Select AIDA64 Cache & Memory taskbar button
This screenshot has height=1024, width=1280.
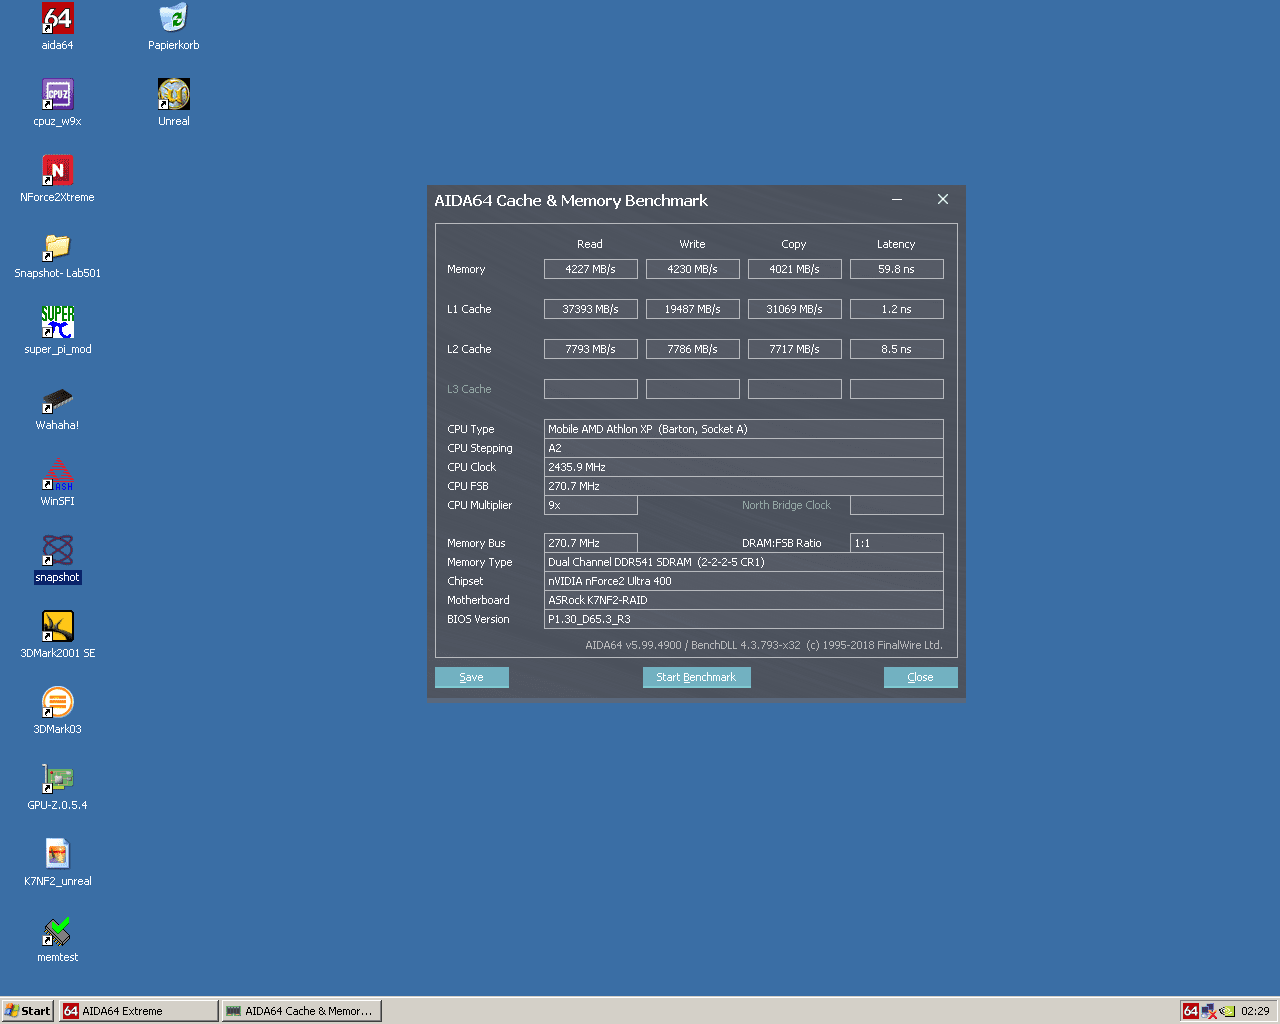click(x=302, y=1011)
